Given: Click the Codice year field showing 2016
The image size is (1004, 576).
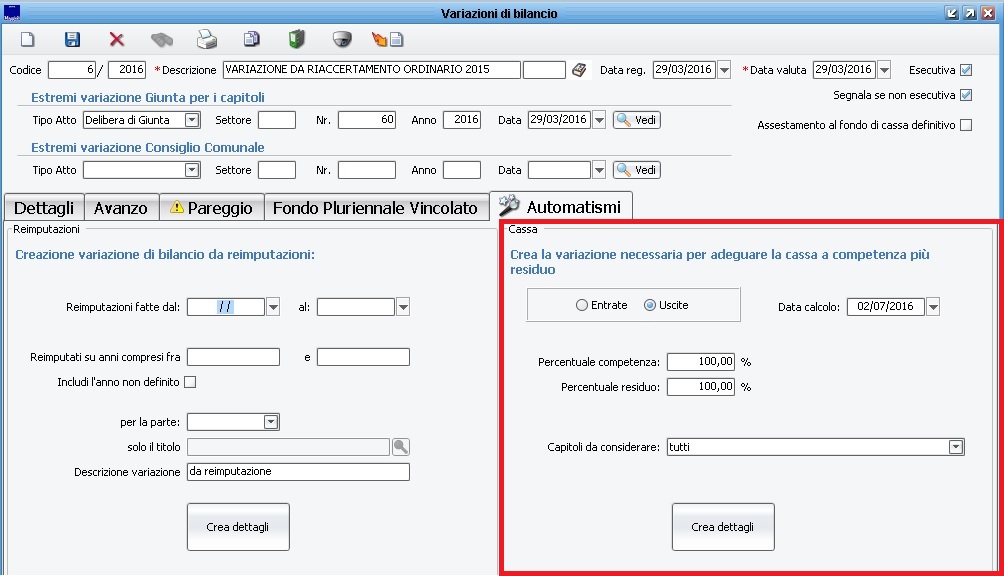Looking at the screenshot, I should pos(127,70).
